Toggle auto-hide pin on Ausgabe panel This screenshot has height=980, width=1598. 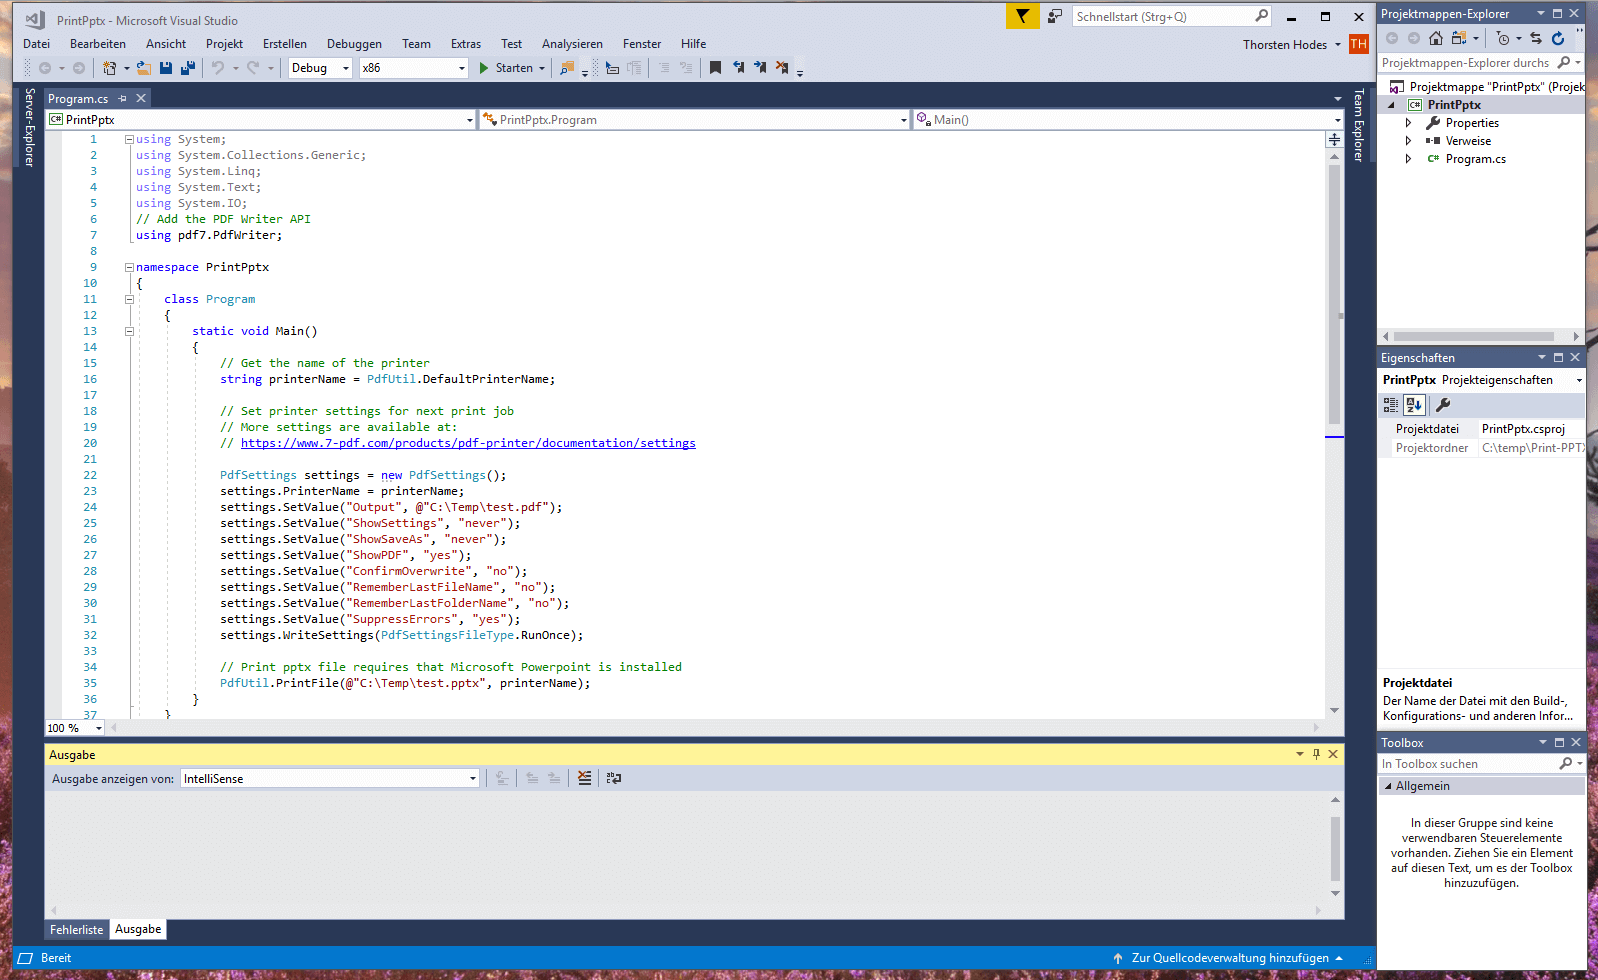click(1316, 754)
